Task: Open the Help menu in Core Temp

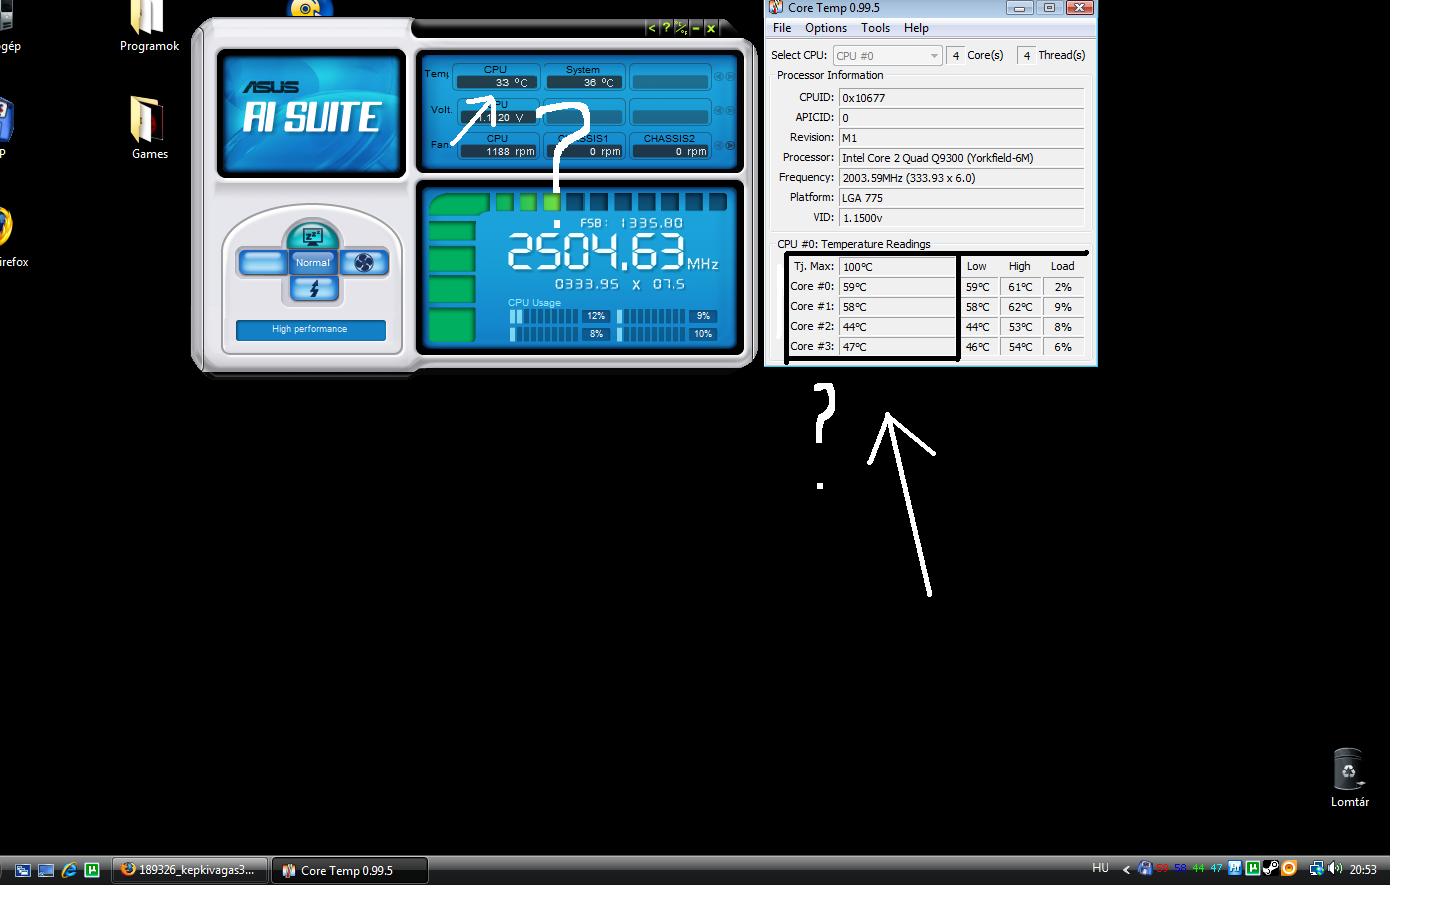Action: (x=916, y=28)
